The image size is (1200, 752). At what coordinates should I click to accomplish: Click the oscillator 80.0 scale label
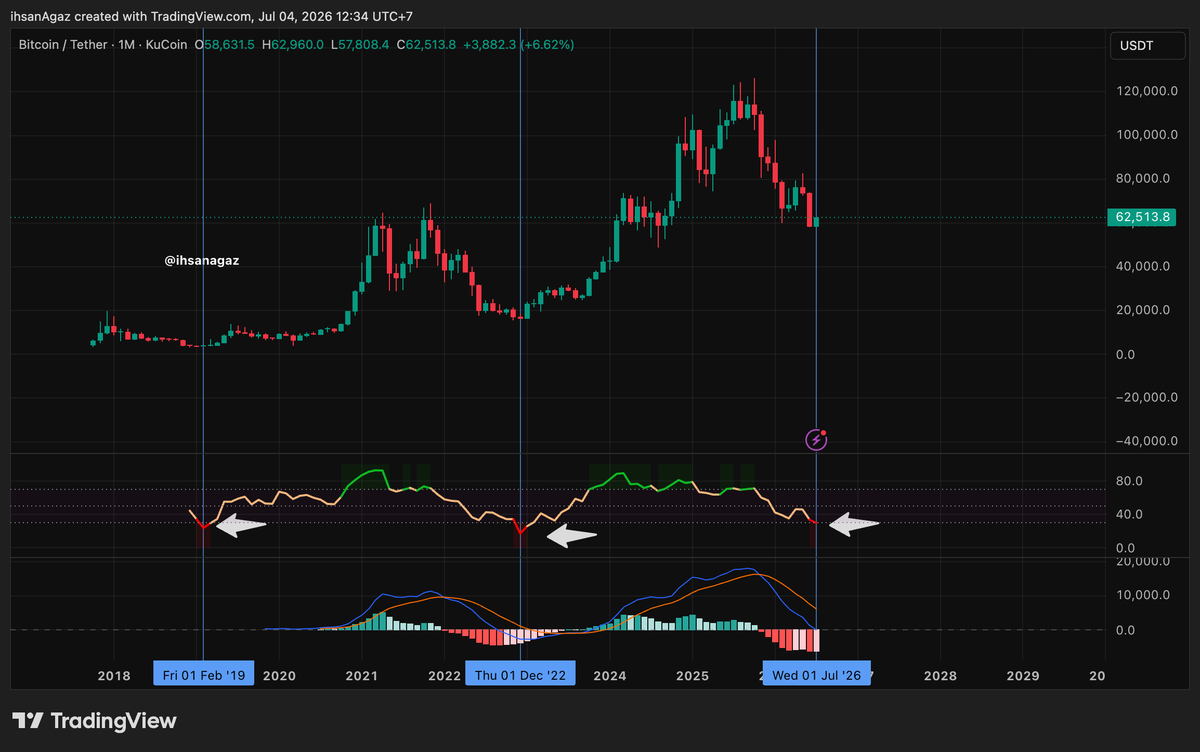[1128, 481]
